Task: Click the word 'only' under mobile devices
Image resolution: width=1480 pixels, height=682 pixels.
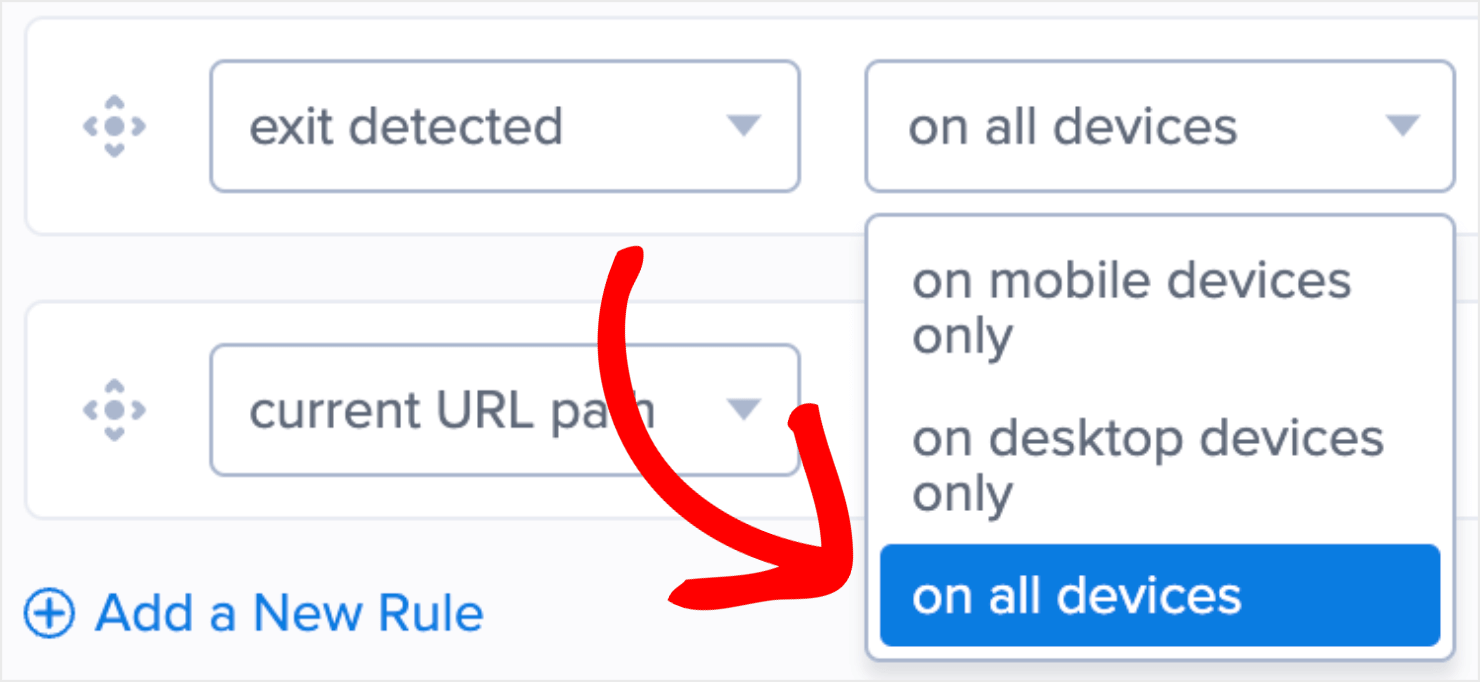Action: 962,337
